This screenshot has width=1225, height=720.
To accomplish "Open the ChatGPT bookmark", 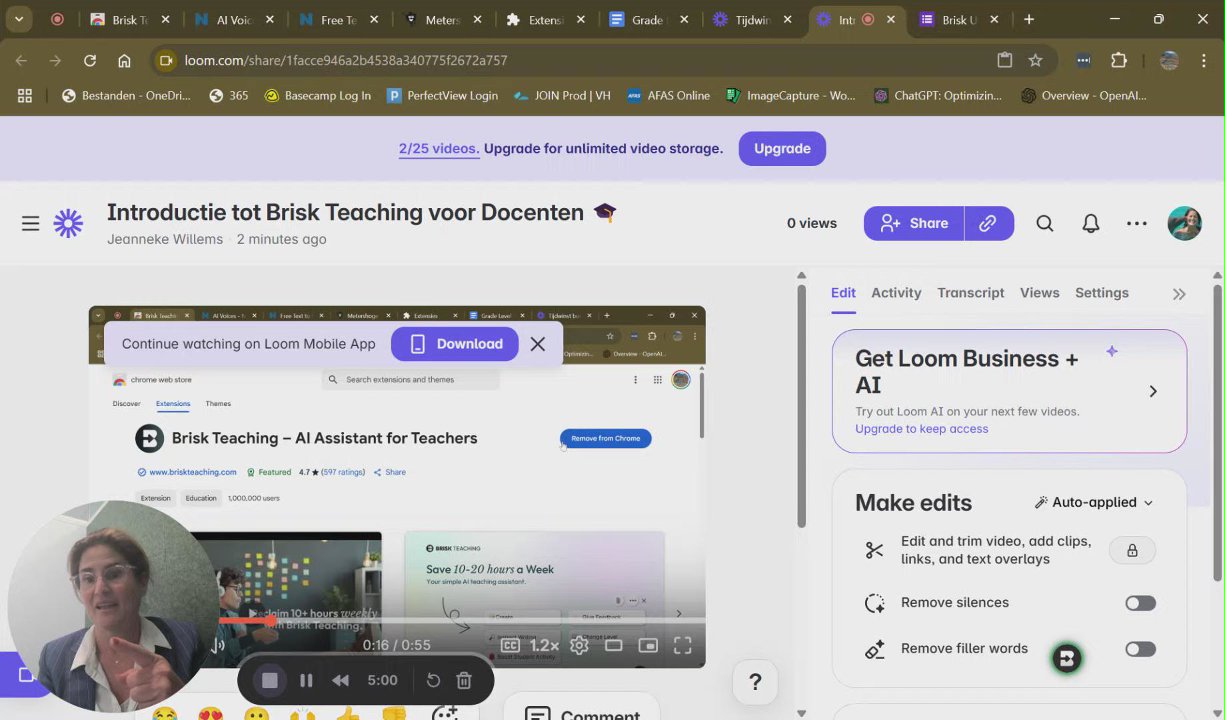I will (x=938, y=96).
